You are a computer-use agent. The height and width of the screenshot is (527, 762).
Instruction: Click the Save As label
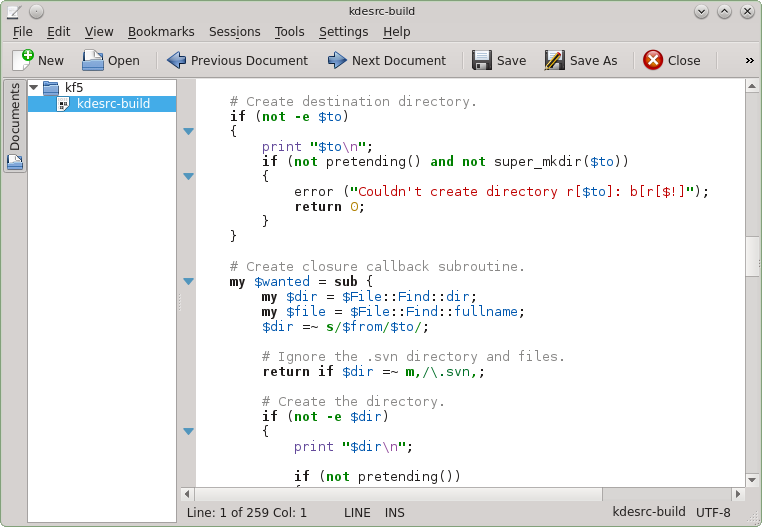pos(593,61)
